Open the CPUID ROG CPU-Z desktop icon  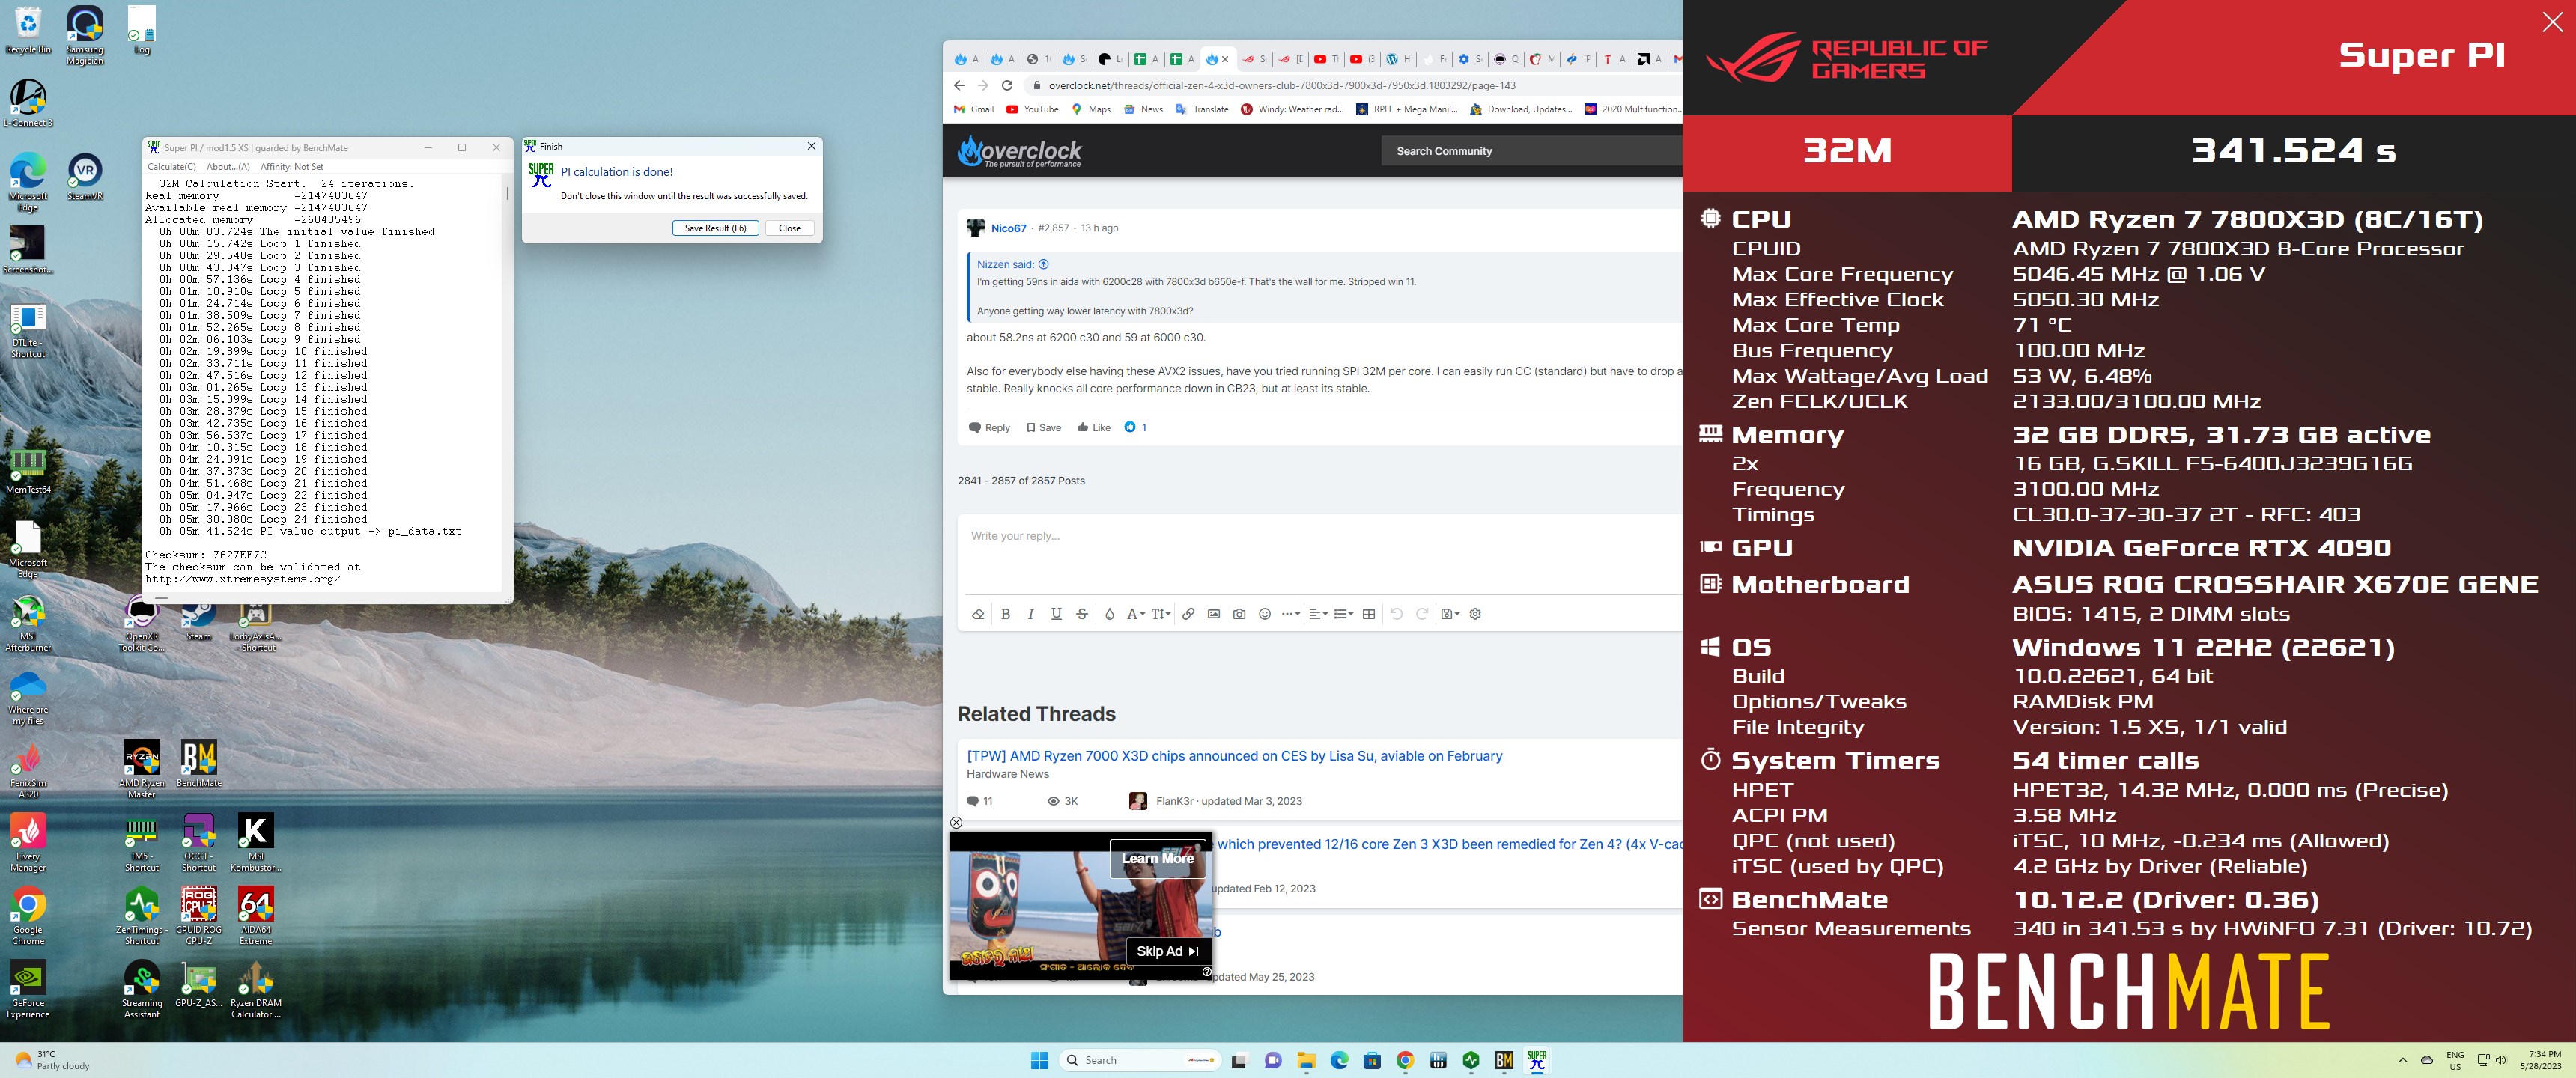pos(198,915)
